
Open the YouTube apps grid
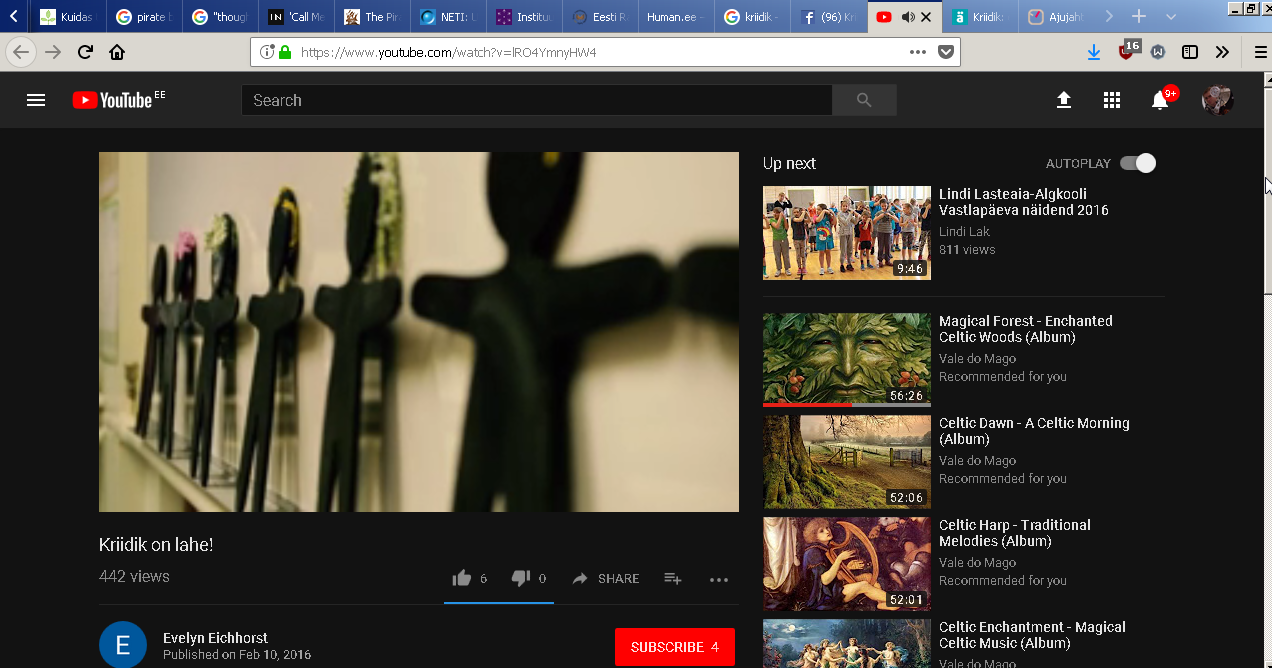[1111, 100]
